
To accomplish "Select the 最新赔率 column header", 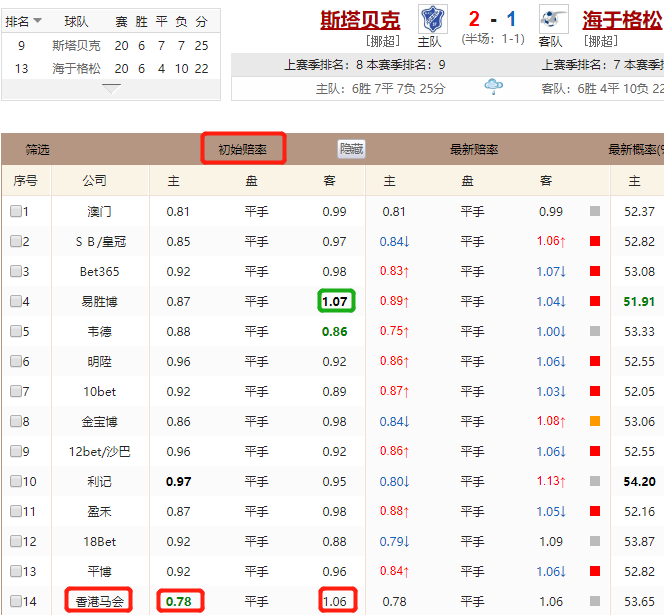I will pos(474,150).
